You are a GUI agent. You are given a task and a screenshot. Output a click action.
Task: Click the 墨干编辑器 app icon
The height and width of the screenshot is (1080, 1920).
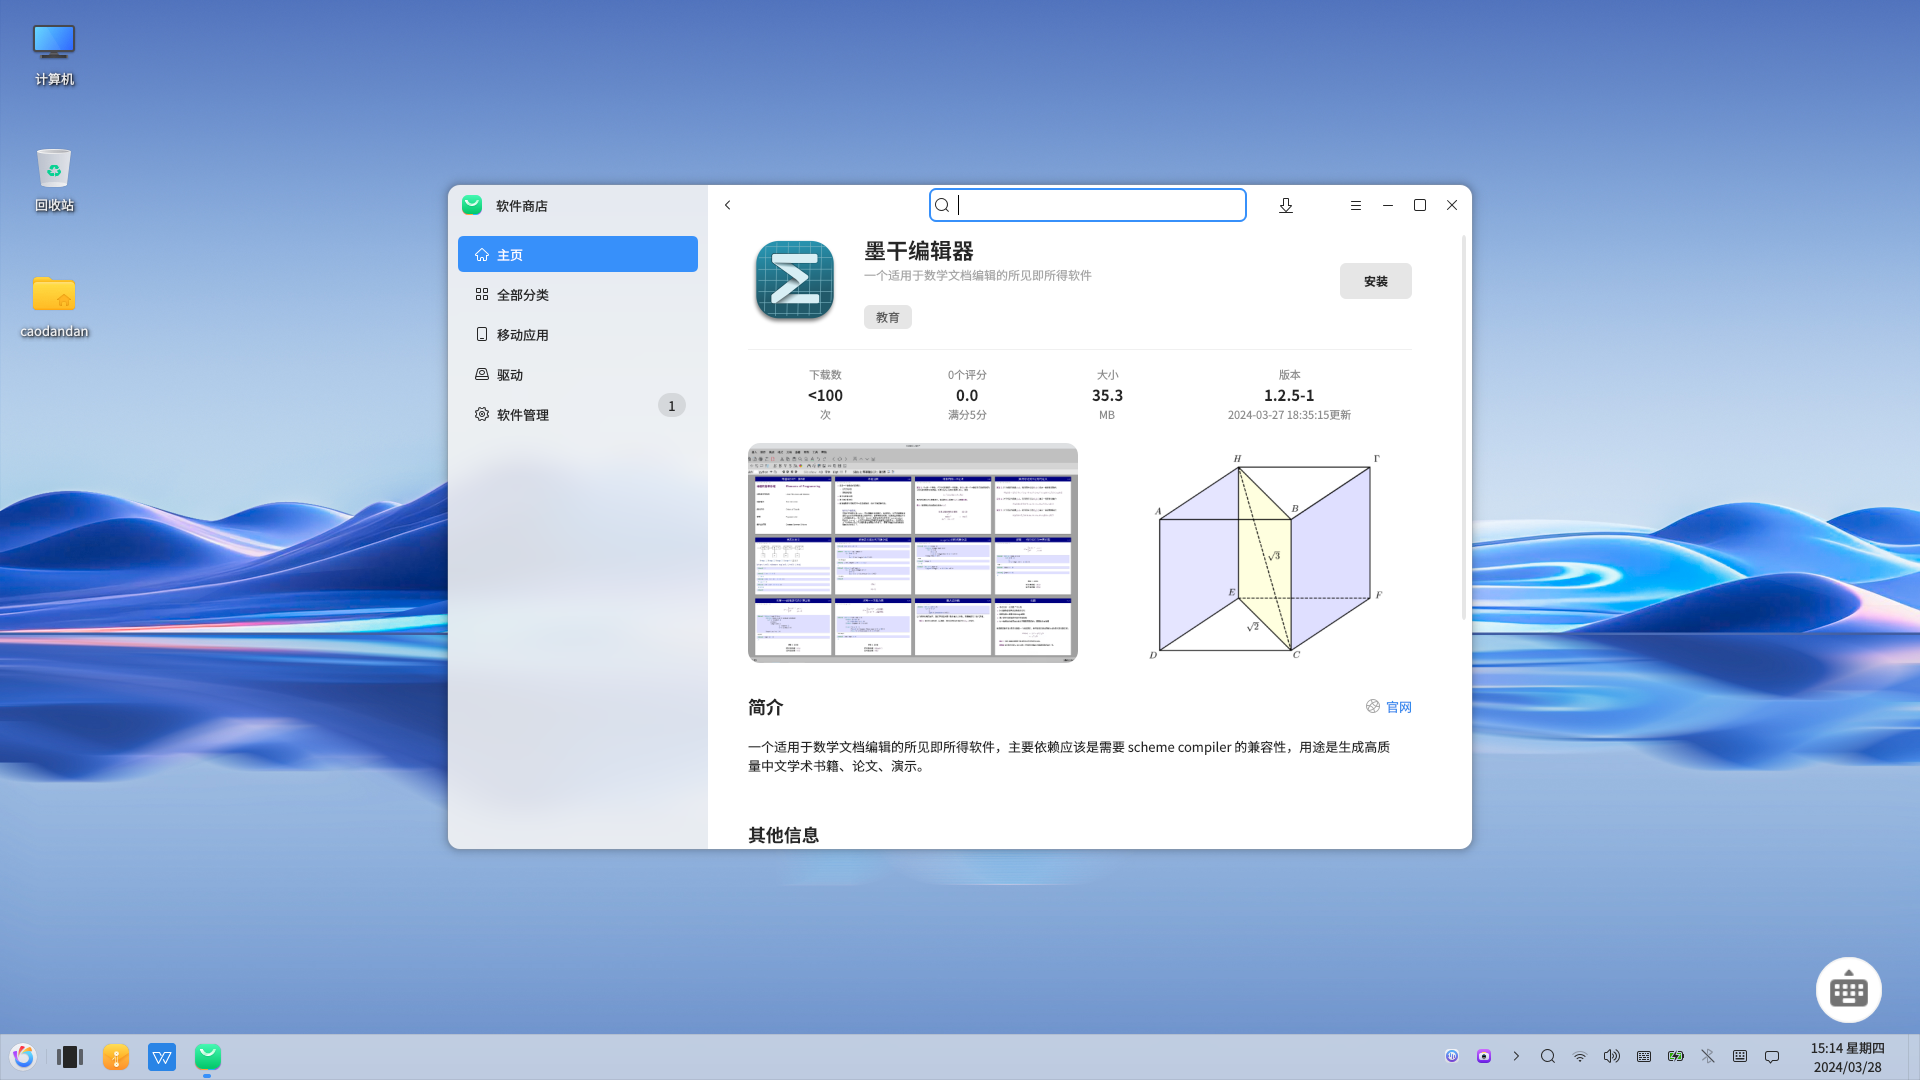click(795, 281)
